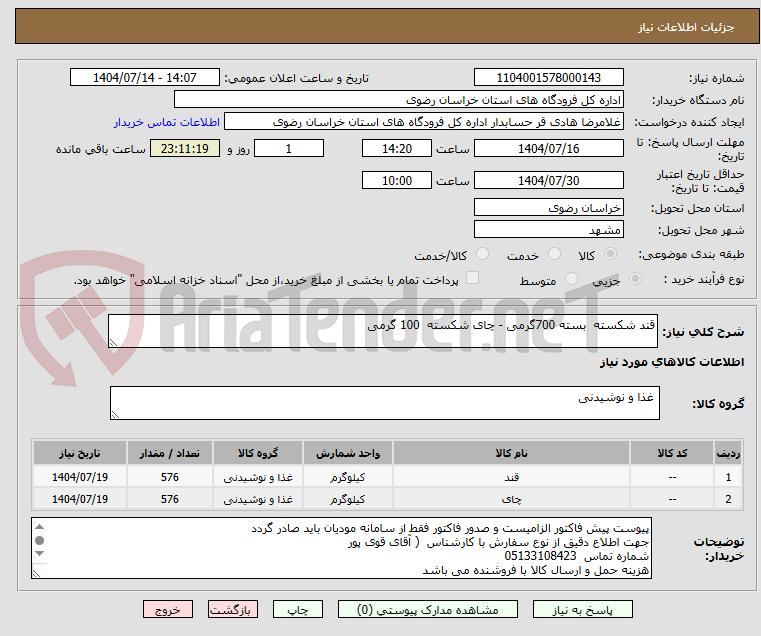Viewport: 761px width, 636px height.
Task: Click quantity 576 in the قند row
Action: [169, 477]
